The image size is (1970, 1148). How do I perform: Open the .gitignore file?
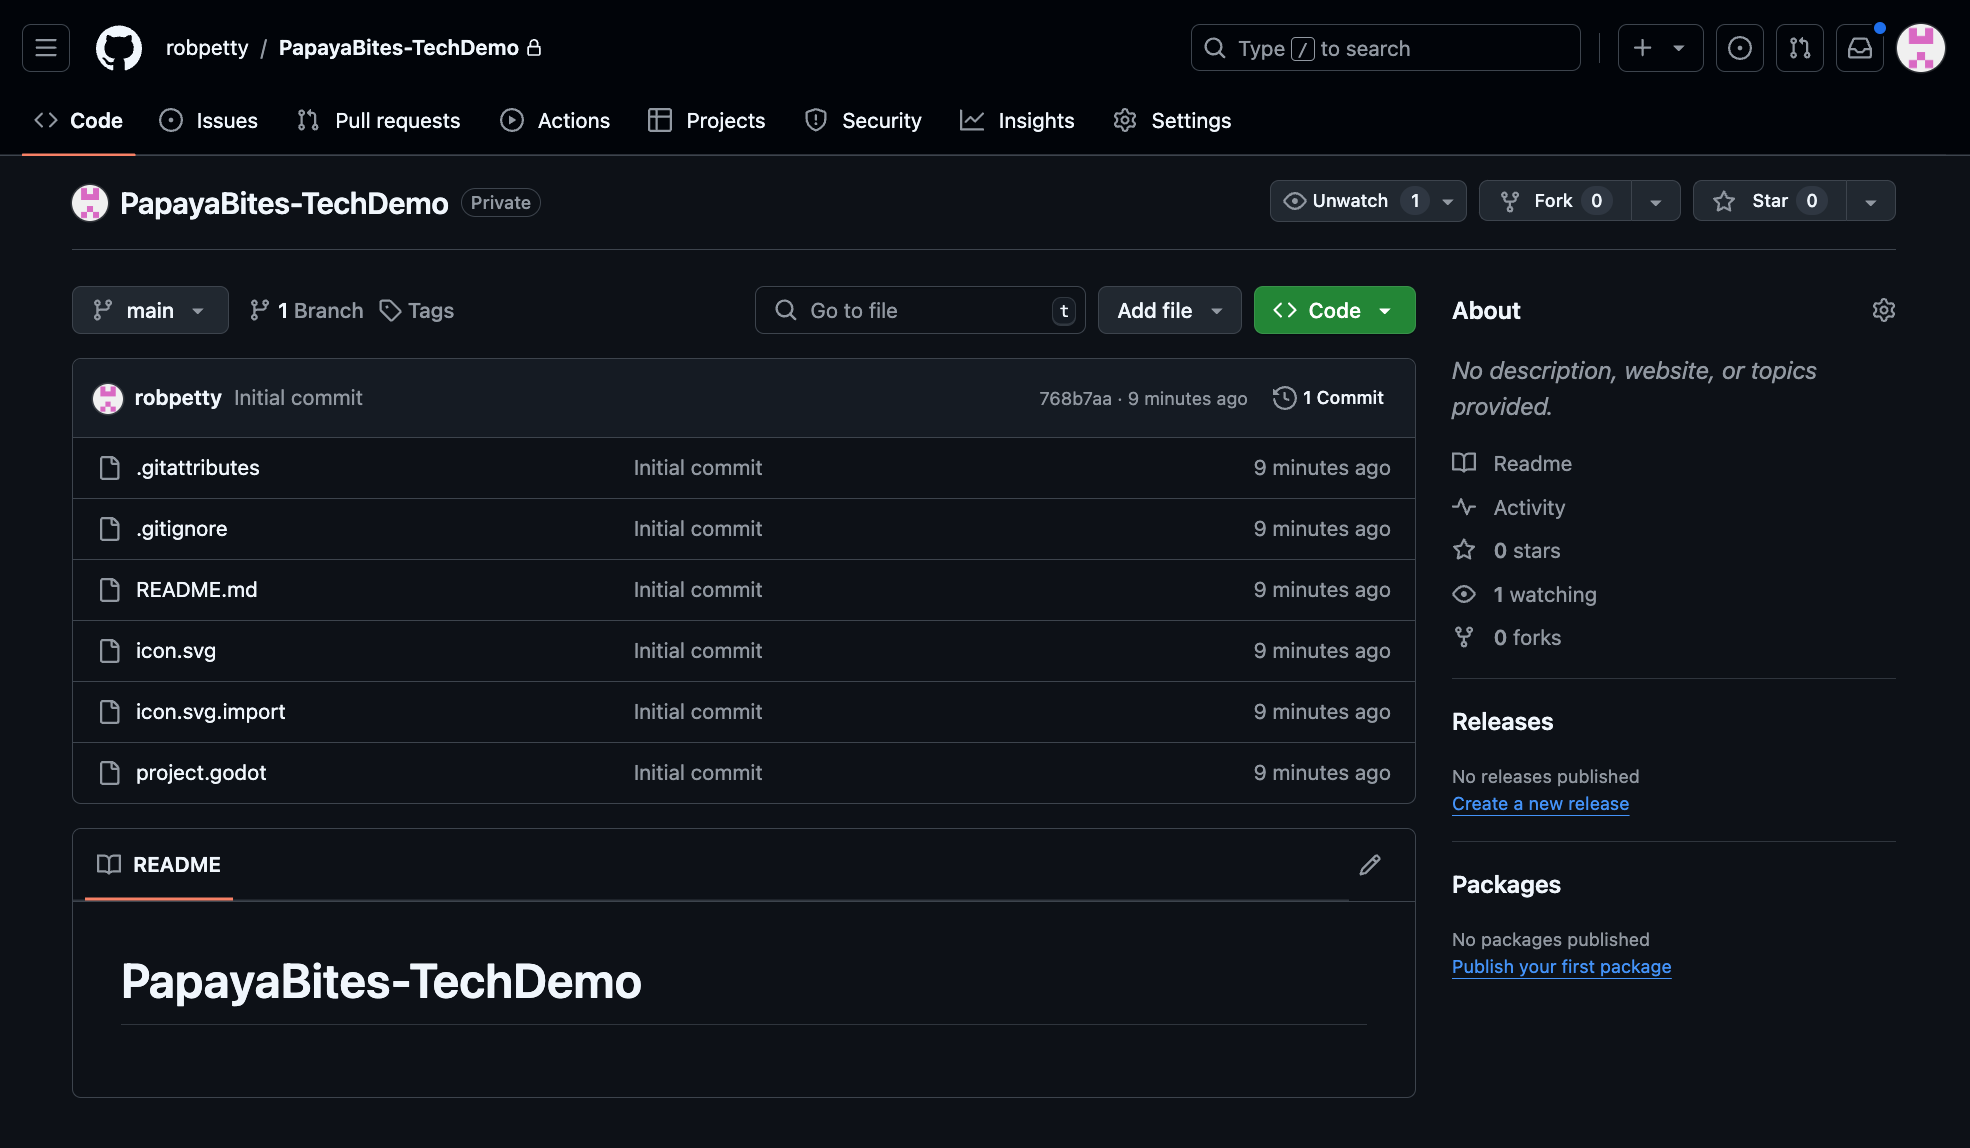click(182, 529)
